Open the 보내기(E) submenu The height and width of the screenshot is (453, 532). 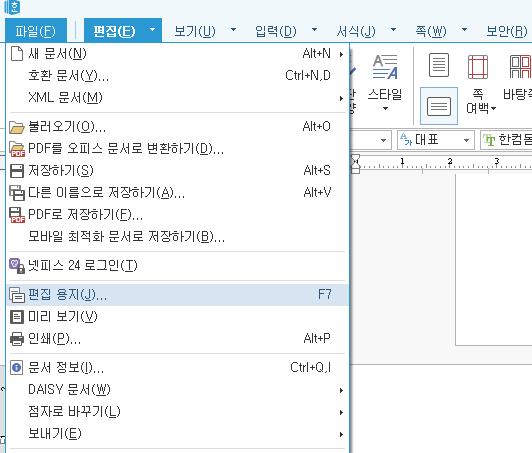[x=177, y=434]
